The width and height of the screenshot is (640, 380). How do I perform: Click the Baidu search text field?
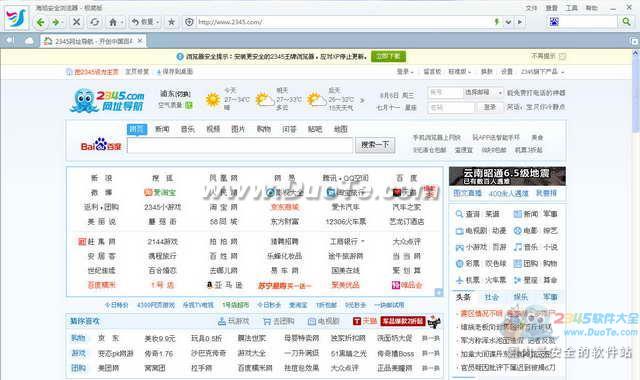click(240, 146)
